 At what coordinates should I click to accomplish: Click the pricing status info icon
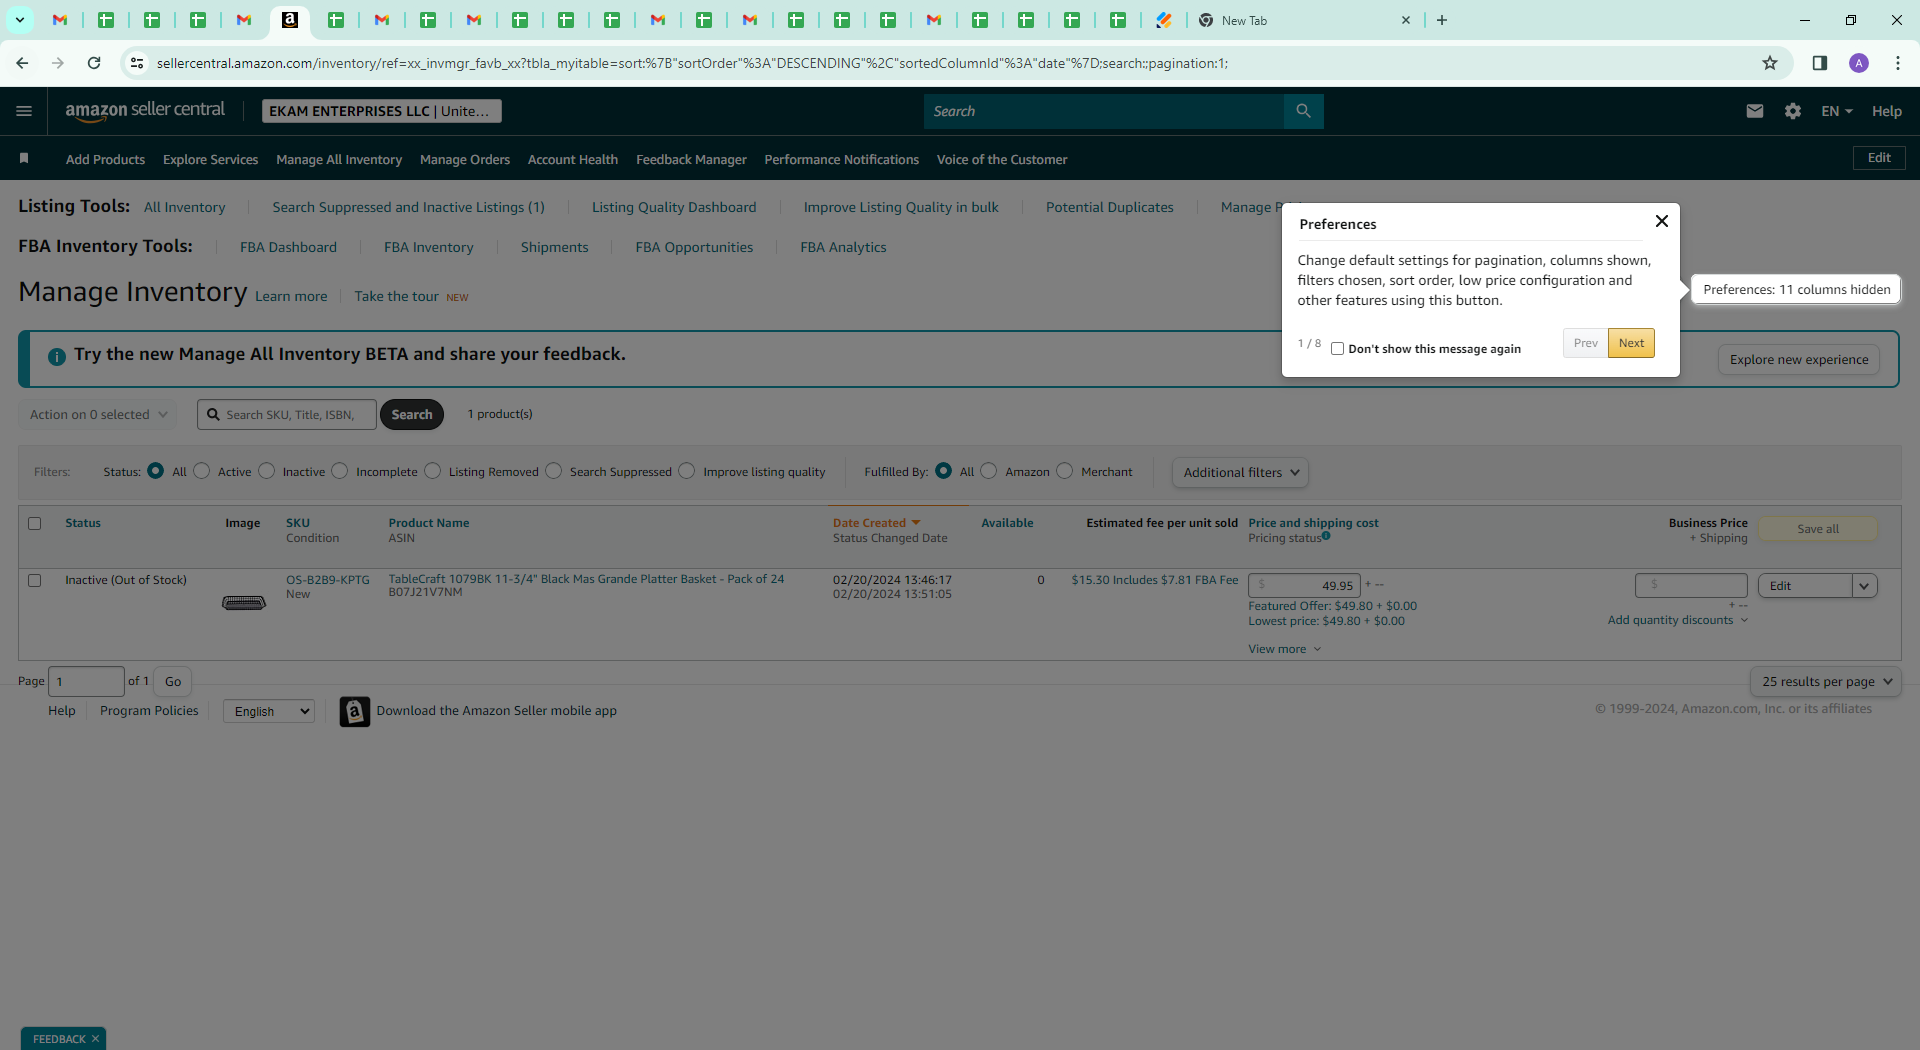coord(1326,536)
